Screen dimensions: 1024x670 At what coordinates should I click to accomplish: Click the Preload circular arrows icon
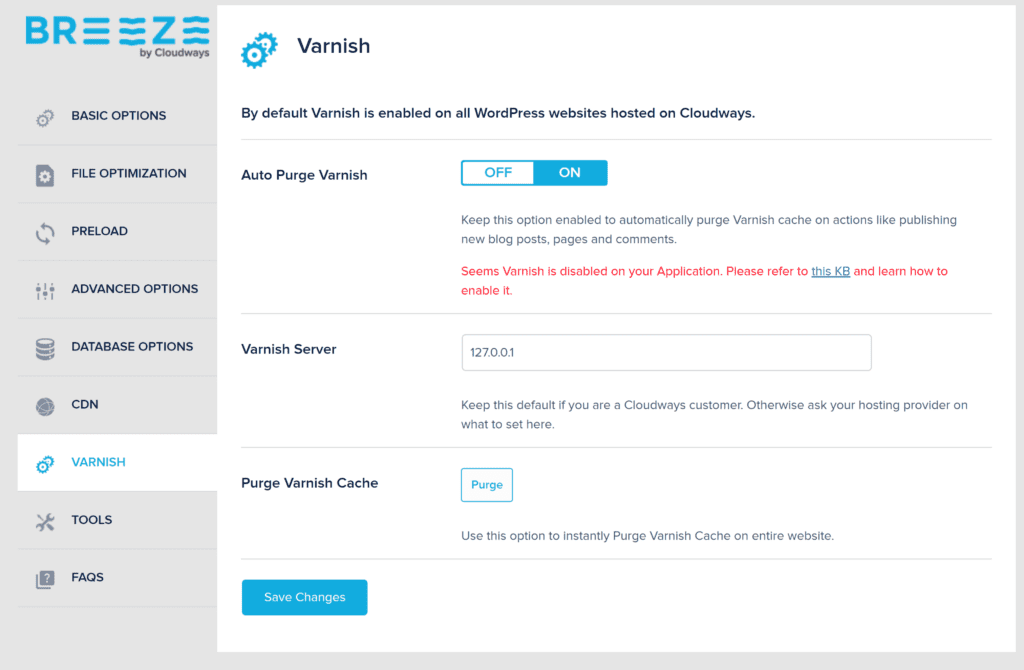click(45, 233)
